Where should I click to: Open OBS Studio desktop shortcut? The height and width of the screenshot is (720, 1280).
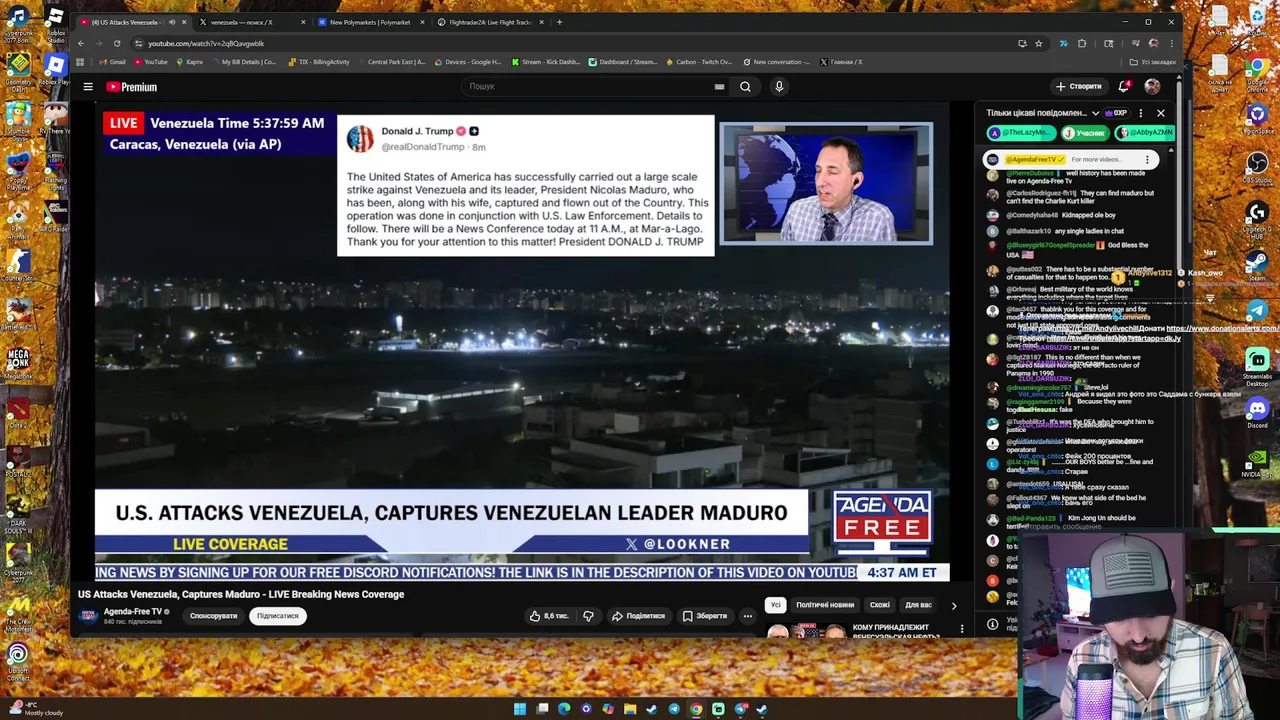[1257, 167]
